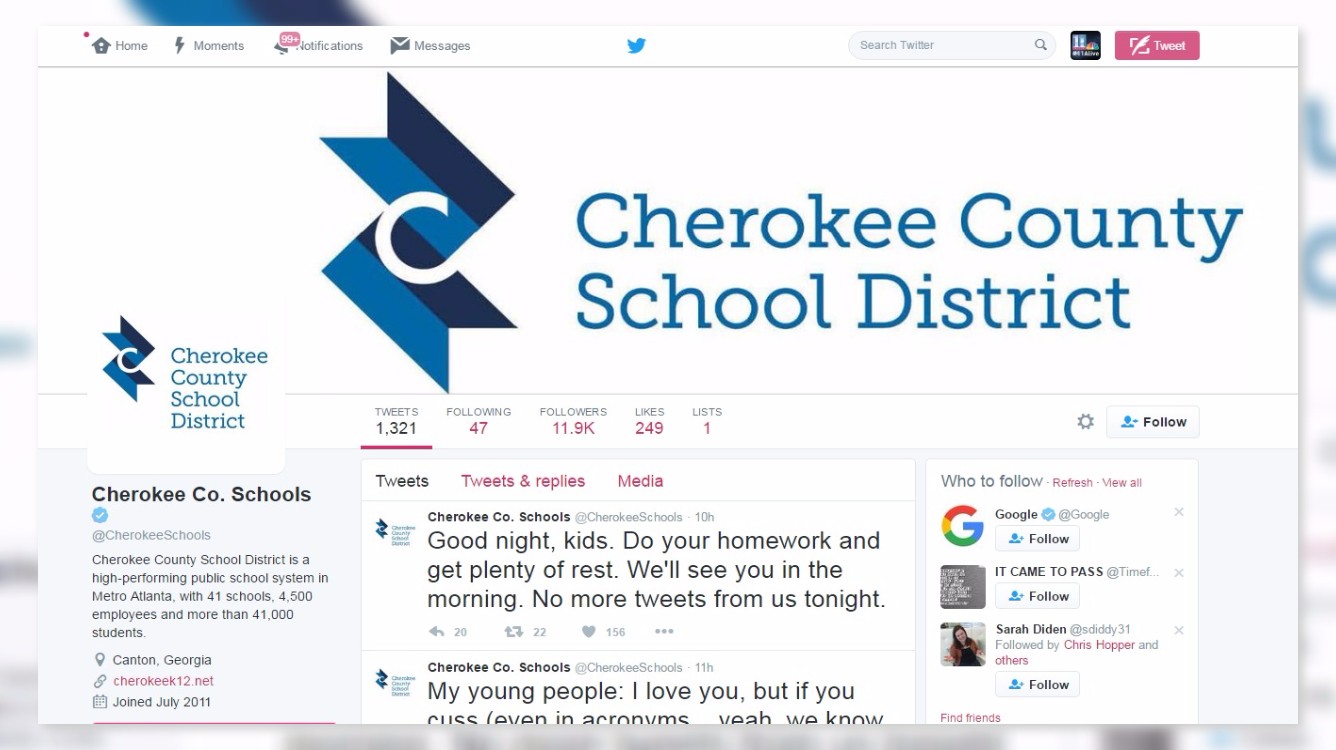Screen dimensions: 1336x750
Task: Open the cherokeek12.net website link
Action: pyautogui.click(x=163, y=681)
